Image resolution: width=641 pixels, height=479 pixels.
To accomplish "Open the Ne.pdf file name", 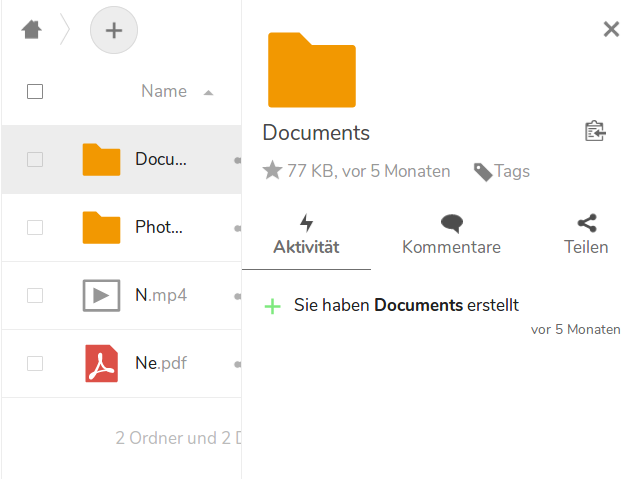I will pyautogui.click(x=160, y=363).
